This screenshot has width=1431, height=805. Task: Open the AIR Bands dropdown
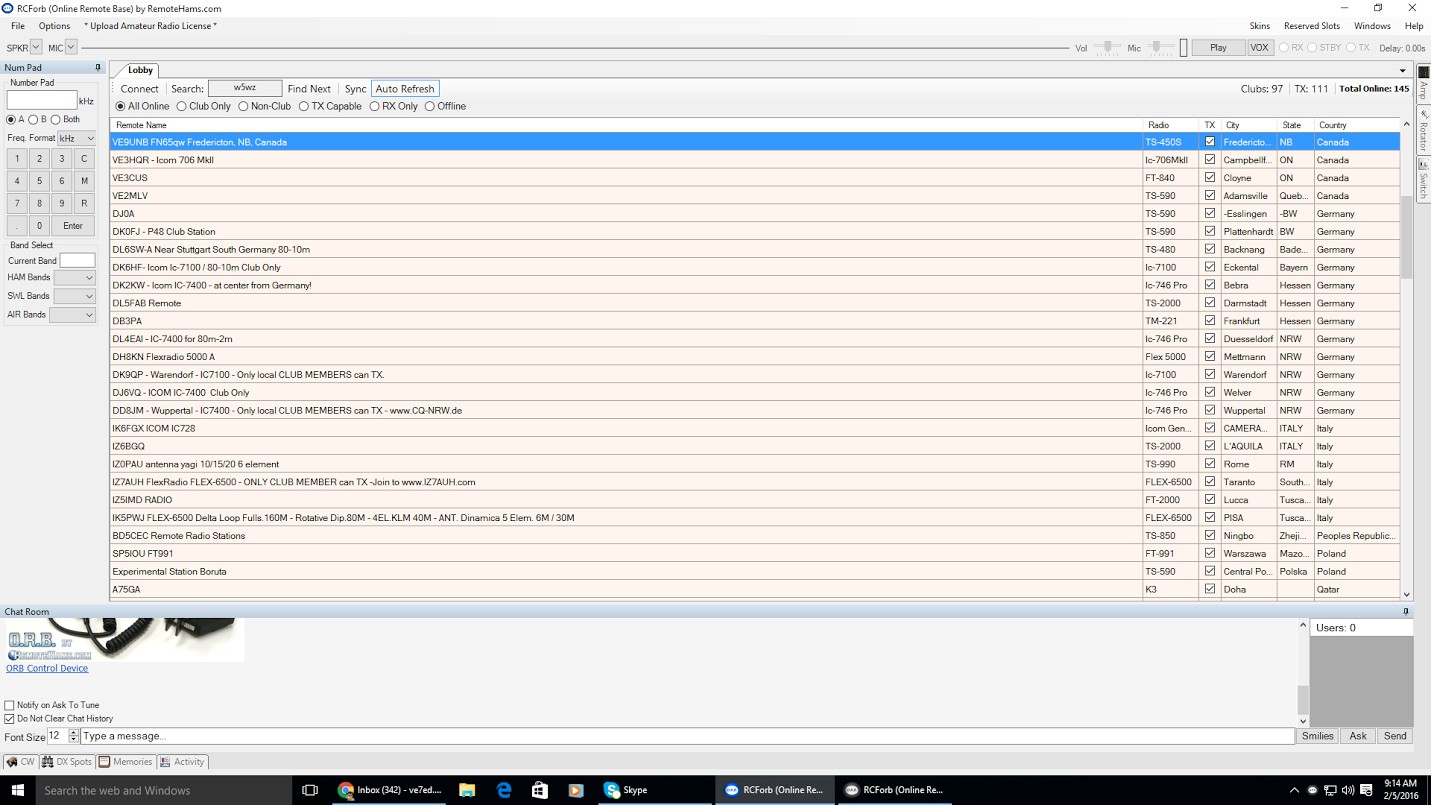point(72,314)
